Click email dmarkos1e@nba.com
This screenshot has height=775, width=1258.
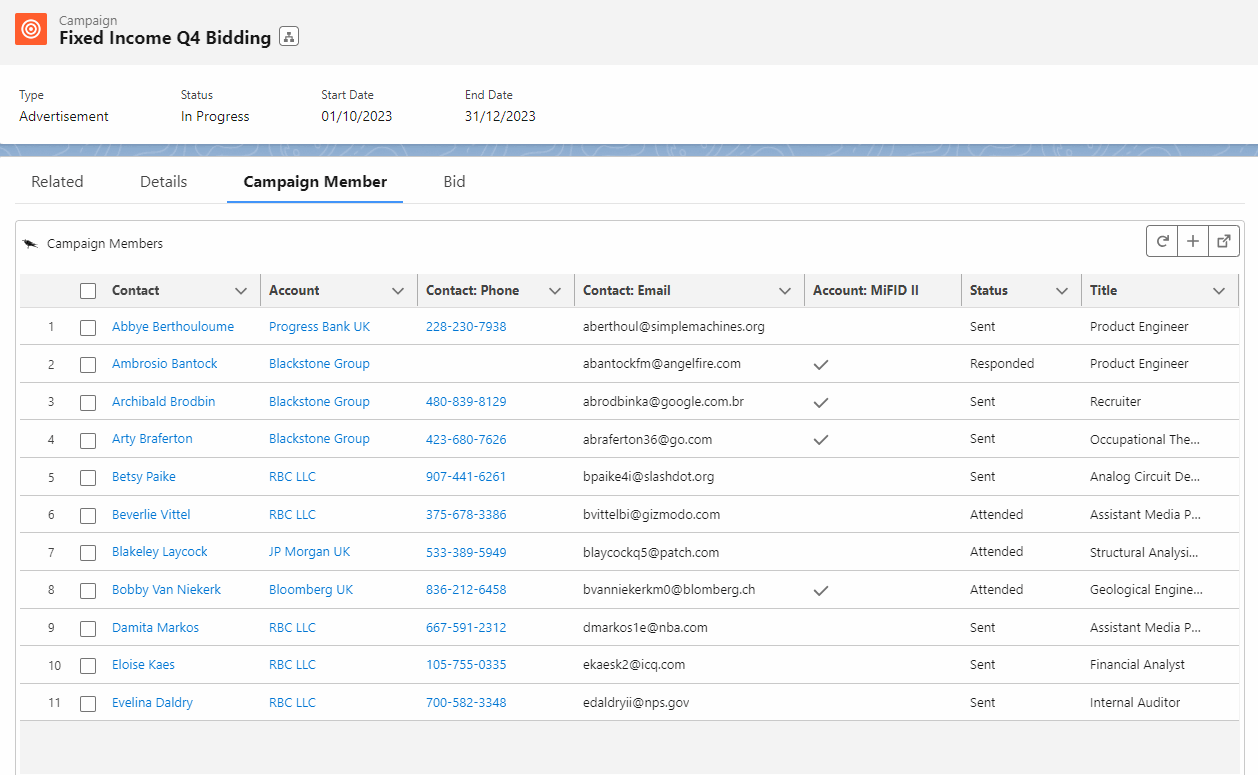[x=645, y=627]
